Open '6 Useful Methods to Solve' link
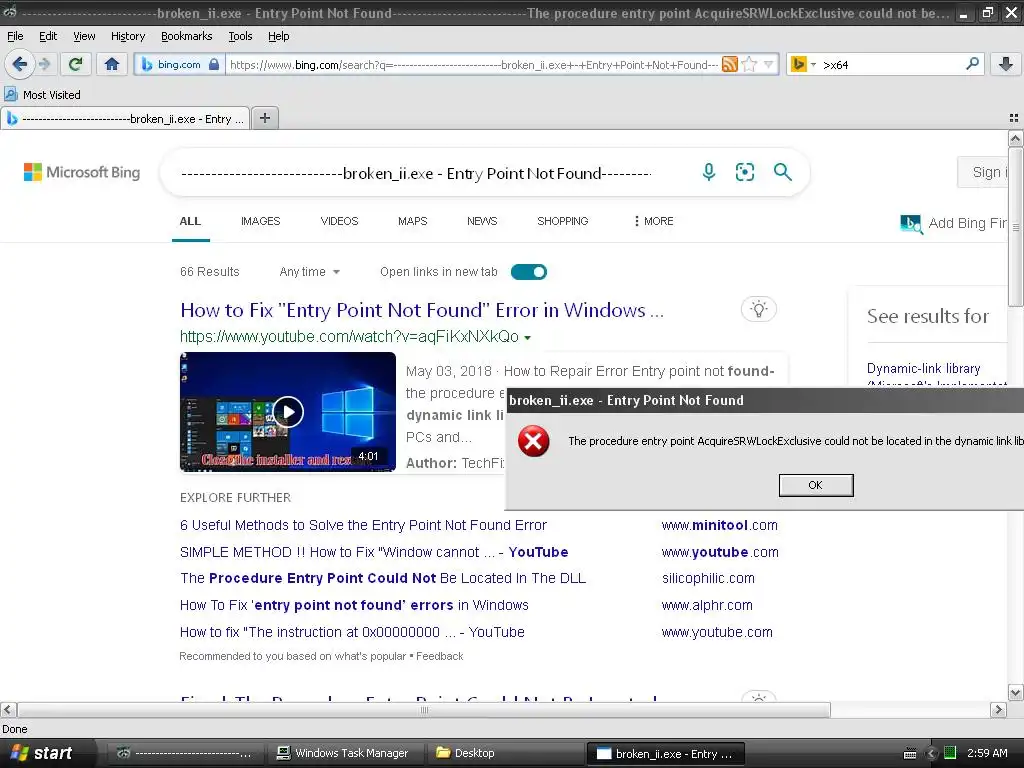 point(363,525)
